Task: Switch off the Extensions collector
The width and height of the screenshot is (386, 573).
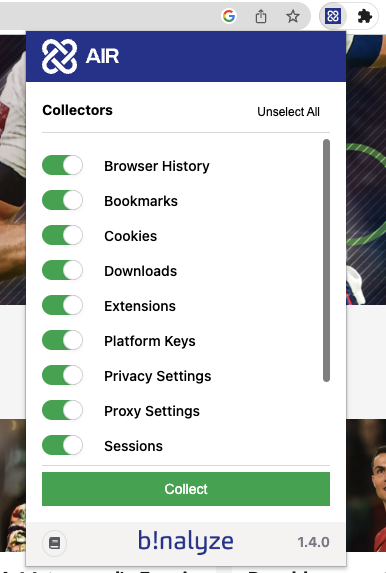Action: [x=62, y=306]
